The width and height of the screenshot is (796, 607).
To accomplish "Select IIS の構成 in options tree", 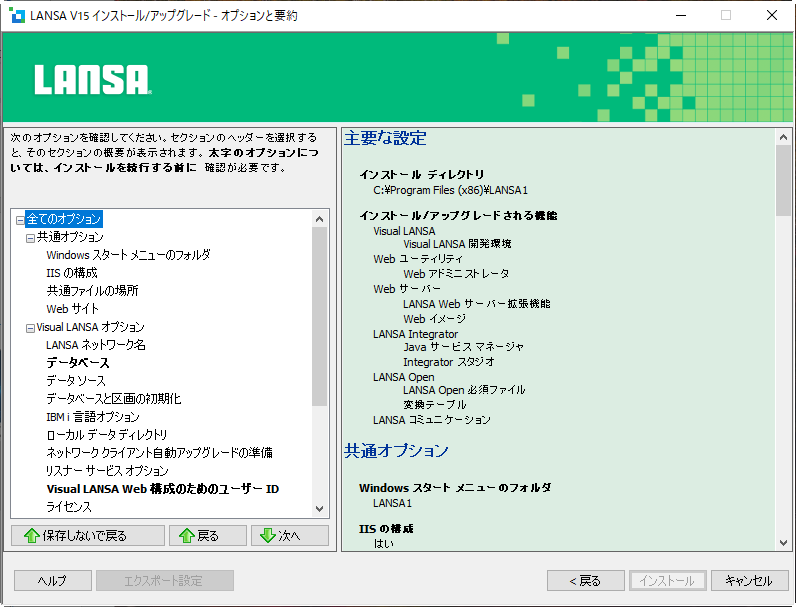I will 72,273.
